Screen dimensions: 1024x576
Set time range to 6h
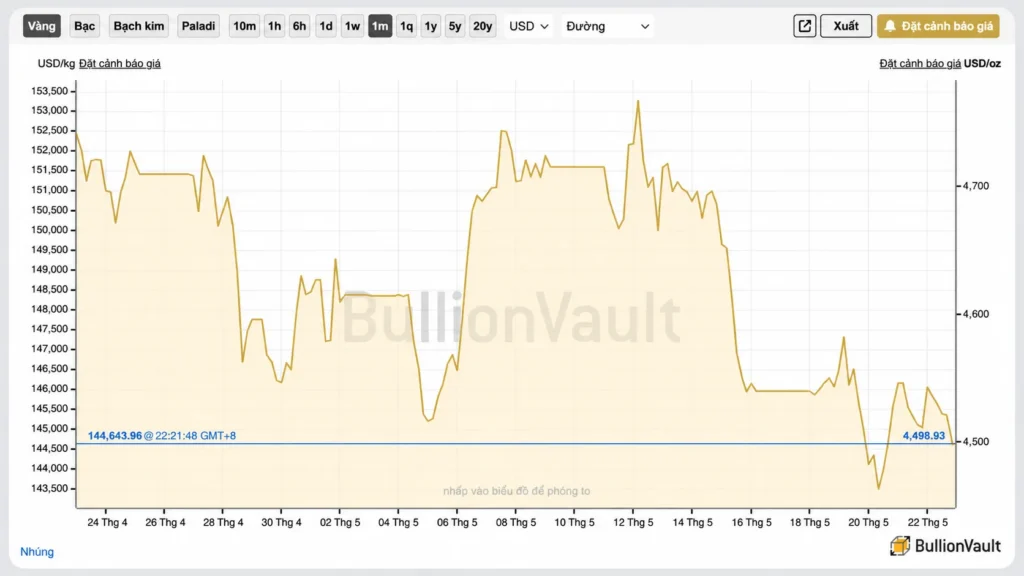point(299,26)
